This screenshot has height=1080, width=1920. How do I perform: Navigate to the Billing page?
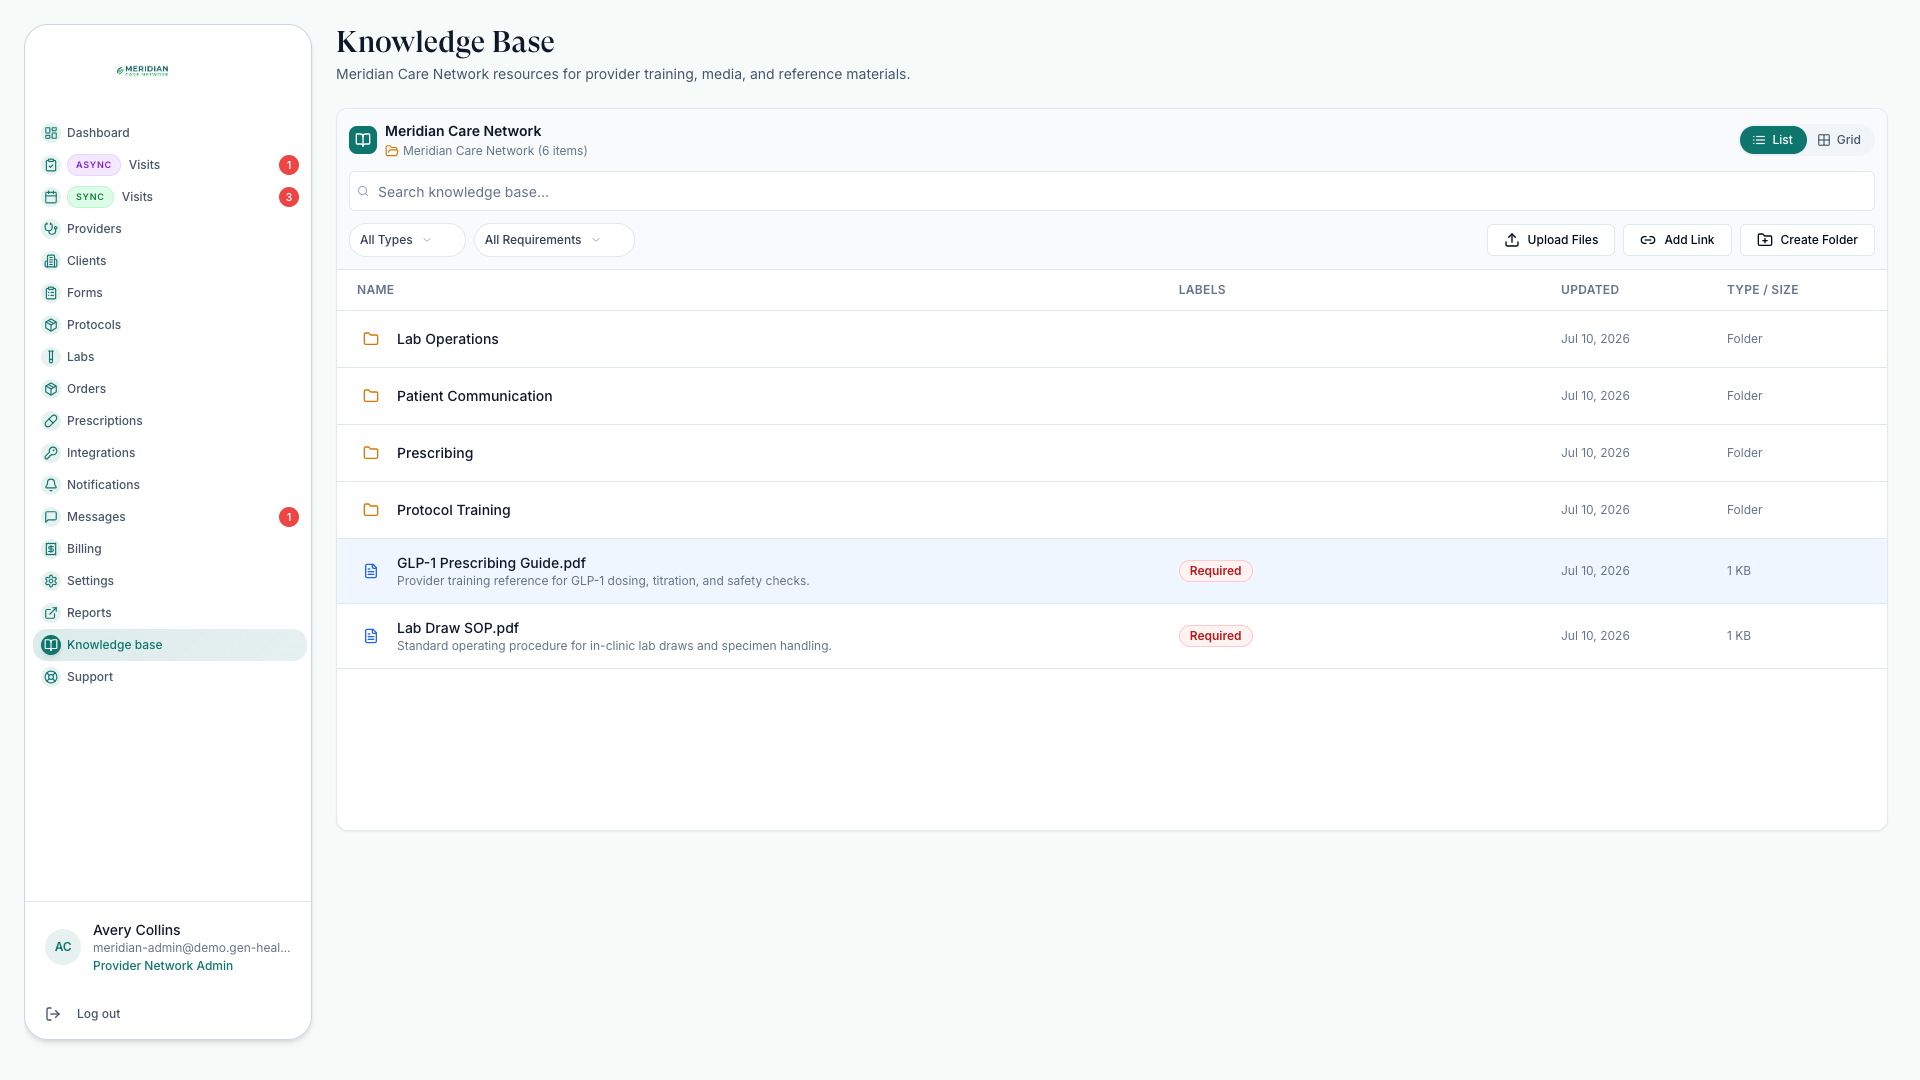click(x=170, y=549)
